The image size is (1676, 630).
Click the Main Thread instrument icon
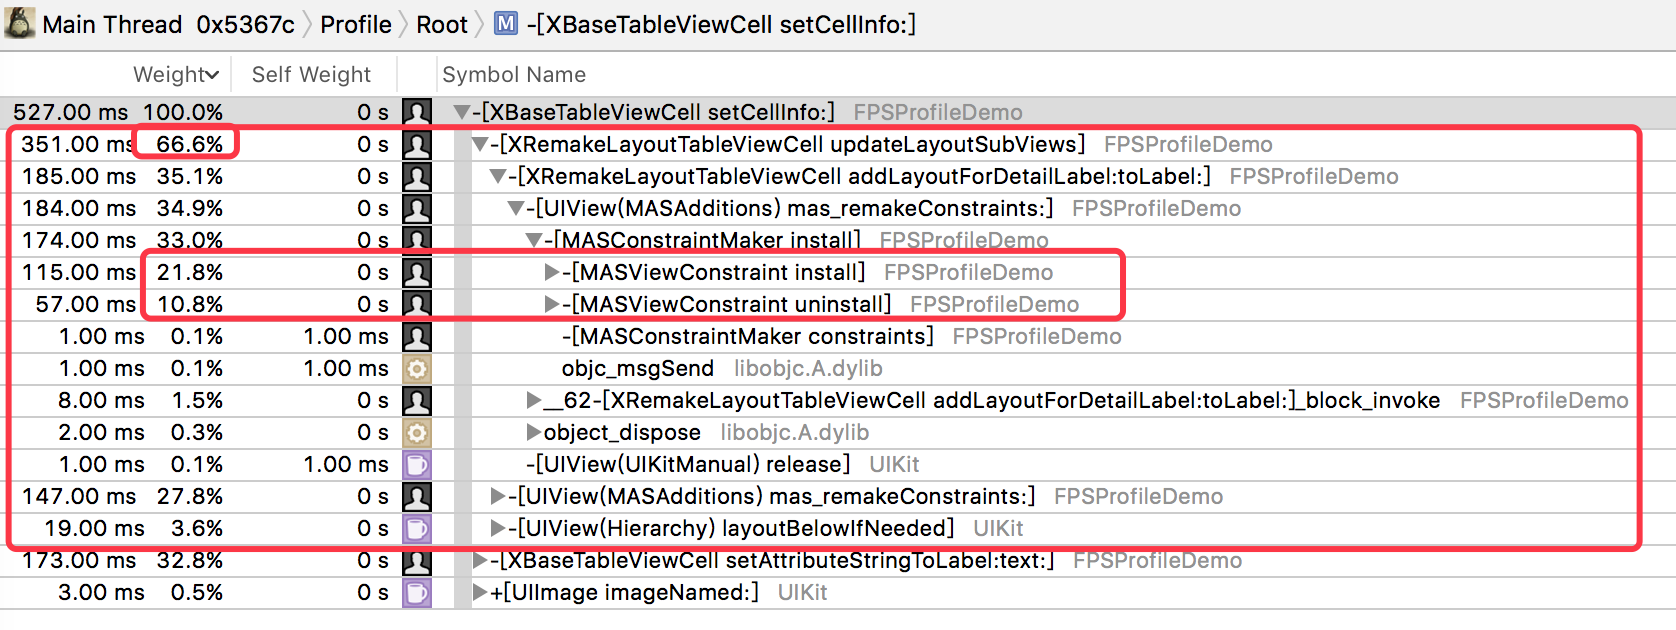(19, 23)
